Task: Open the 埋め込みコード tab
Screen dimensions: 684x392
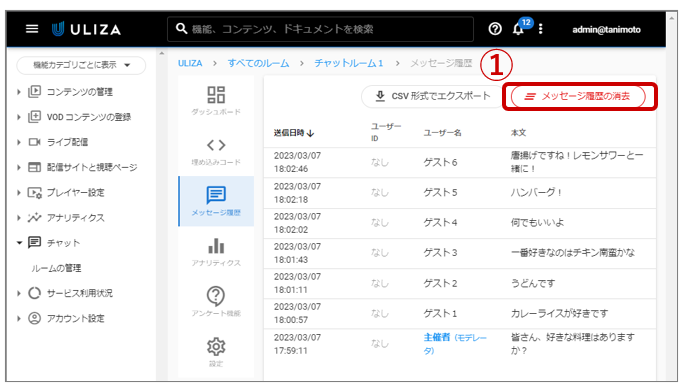Action: pos(216,151)
